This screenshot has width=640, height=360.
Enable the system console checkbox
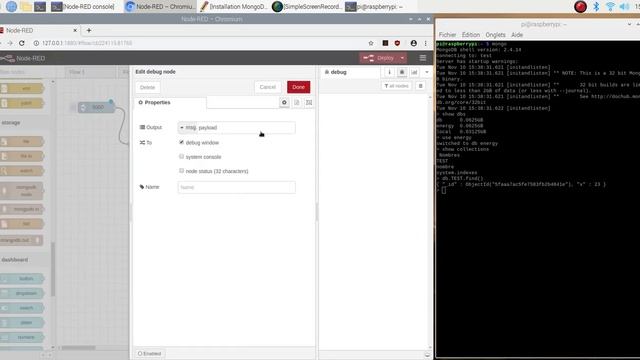[x=182, y=156]
